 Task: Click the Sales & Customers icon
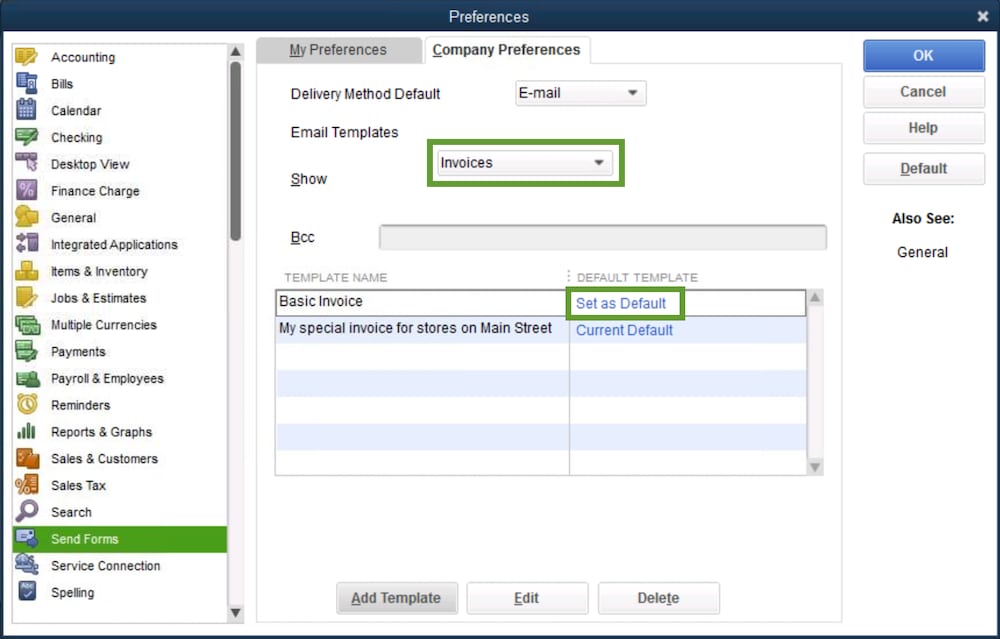tap(27, 459)
